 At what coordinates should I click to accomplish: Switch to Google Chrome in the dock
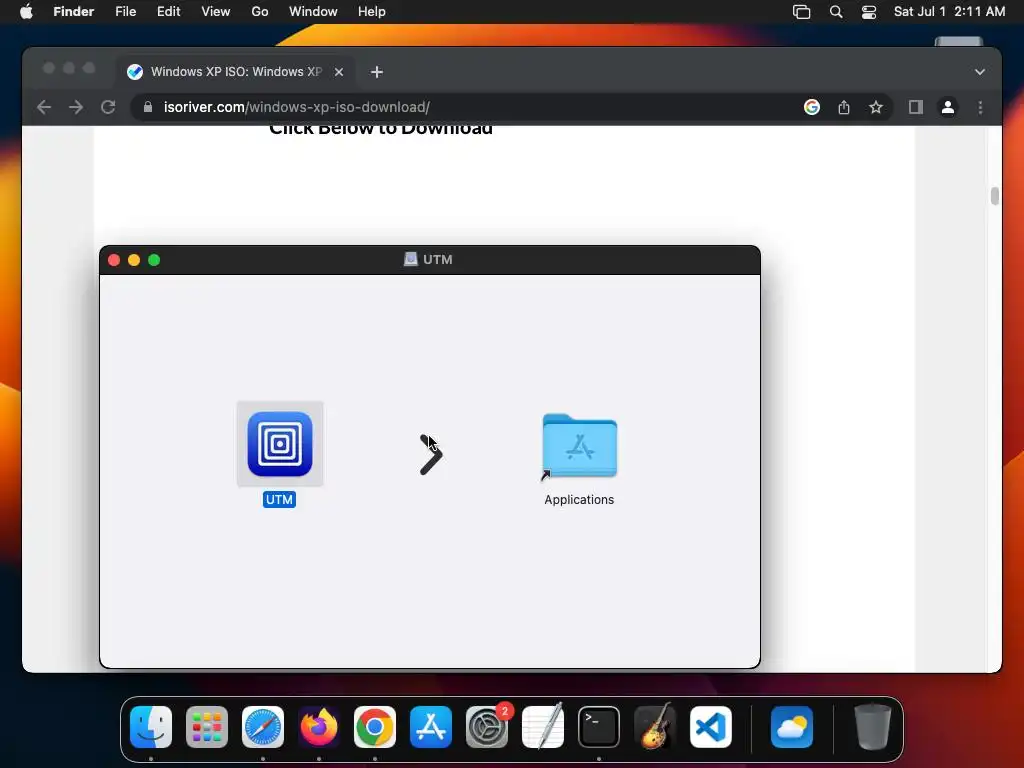pyautogui.click(x=375, y=727)
